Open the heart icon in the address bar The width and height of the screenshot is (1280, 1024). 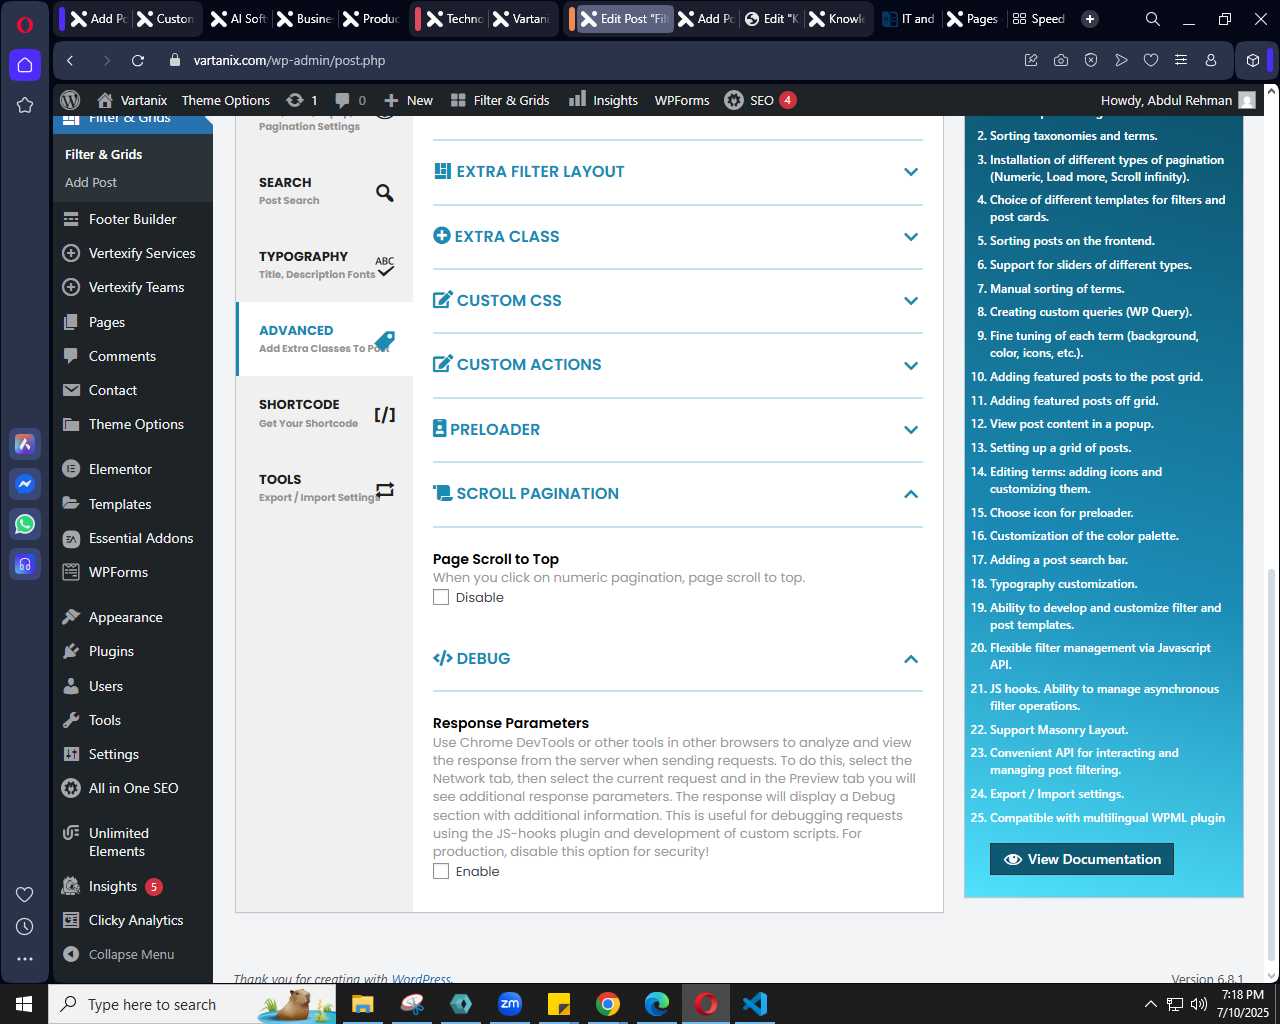pyautogui.click(x=1151, y=60)
